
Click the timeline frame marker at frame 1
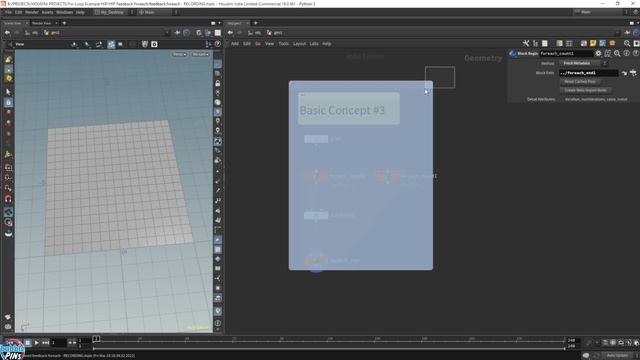coord(96,339)
